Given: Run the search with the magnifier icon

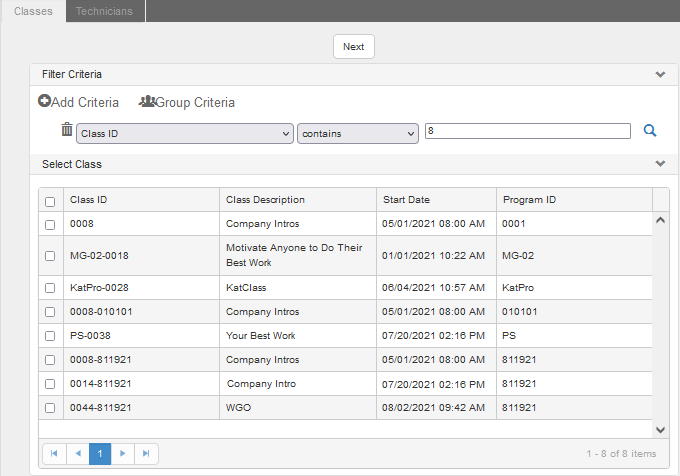Looking at the screenshot, I should point(650,130).
